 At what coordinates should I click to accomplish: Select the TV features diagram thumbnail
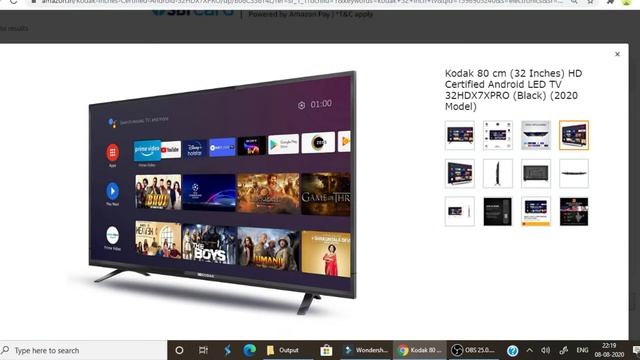498,135
